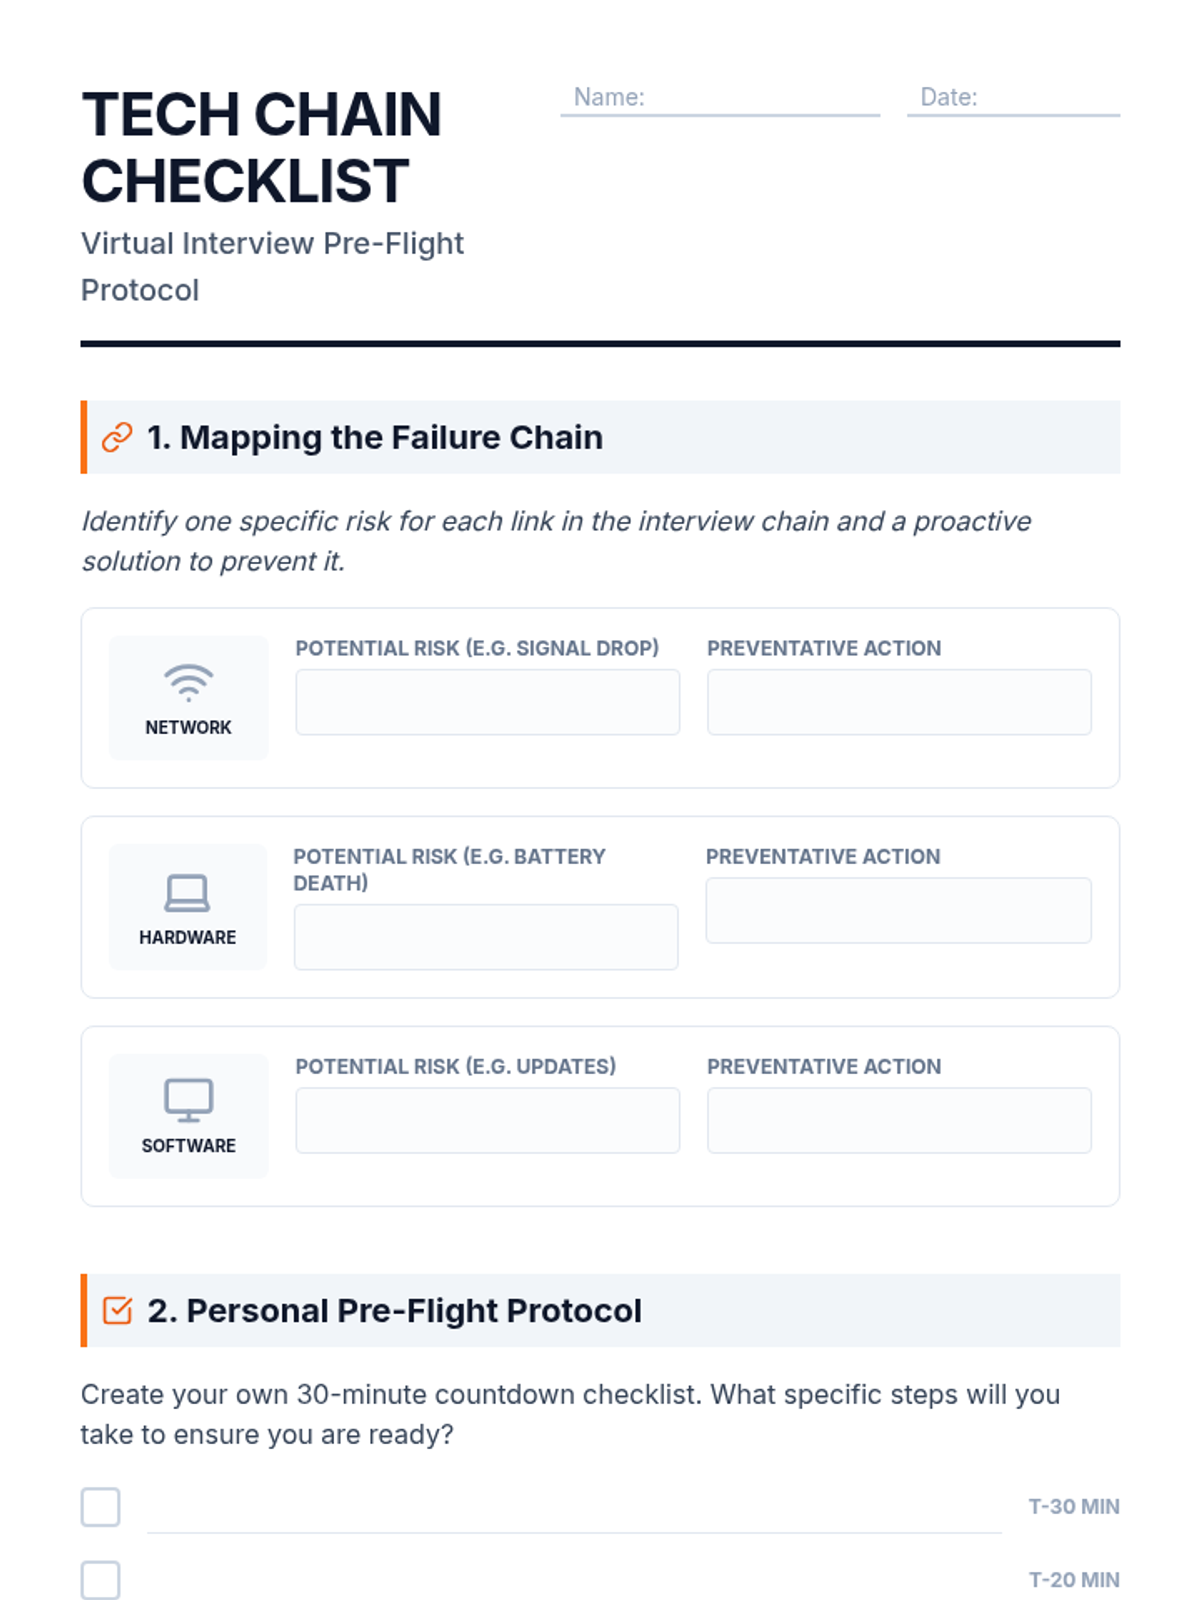Tick the T-20 MIN checkbox
The image size is (1200, 1600).
101,1580
